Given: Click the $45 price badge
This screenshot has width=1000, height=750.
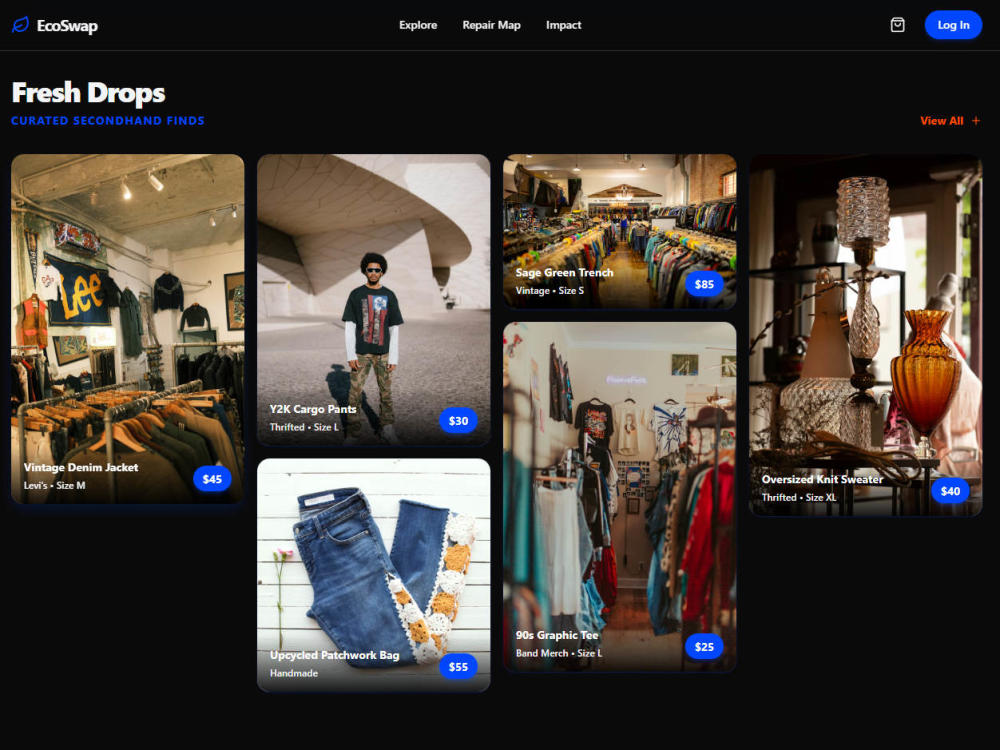Looking at the screenshot, I should click(212, 479).
